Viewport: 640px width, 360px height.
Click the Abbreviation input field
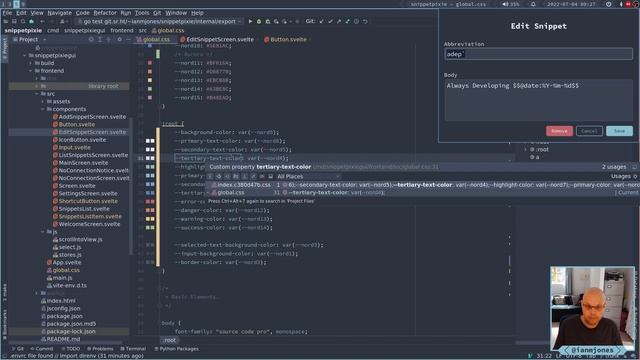point(538,54)
